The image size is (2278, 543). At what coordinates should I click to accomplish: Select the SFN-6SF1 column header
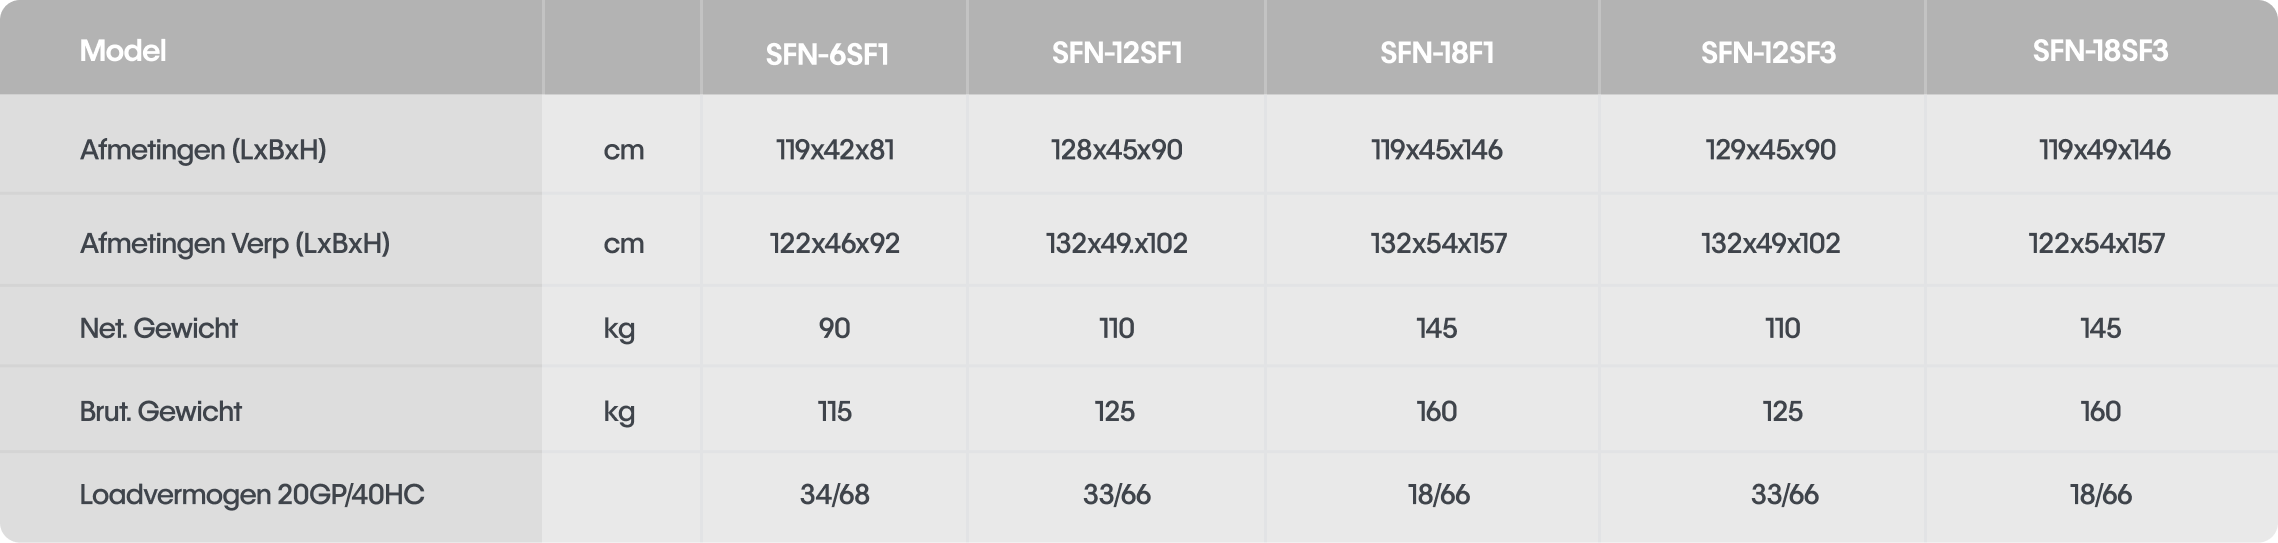point(827,53)
